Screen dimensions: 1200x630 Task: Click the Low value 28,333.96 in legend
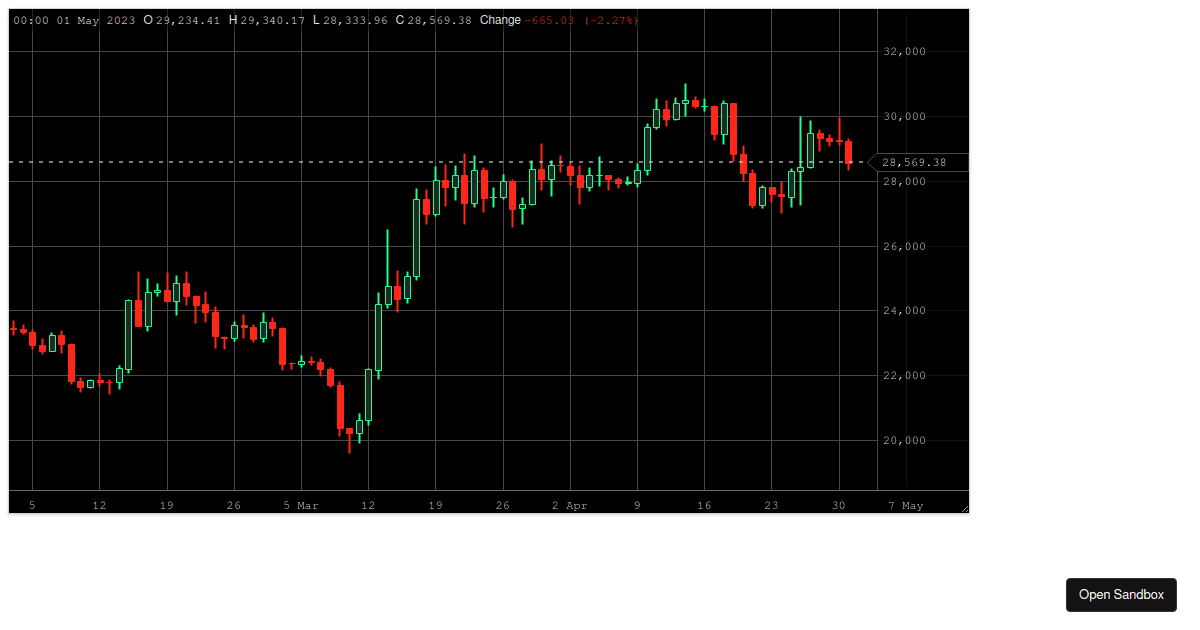355,20
